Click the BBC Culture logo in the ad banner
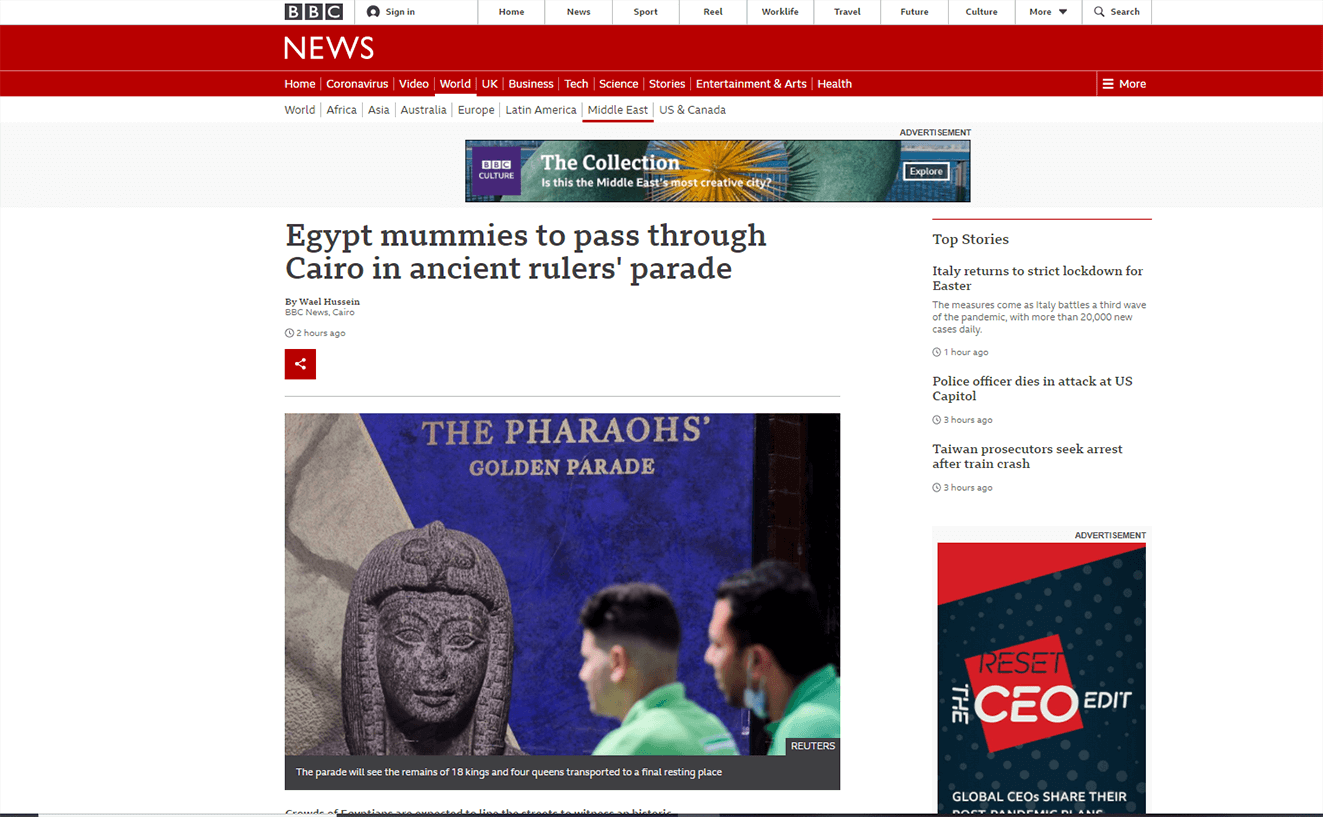 click(x=496, y=171)
